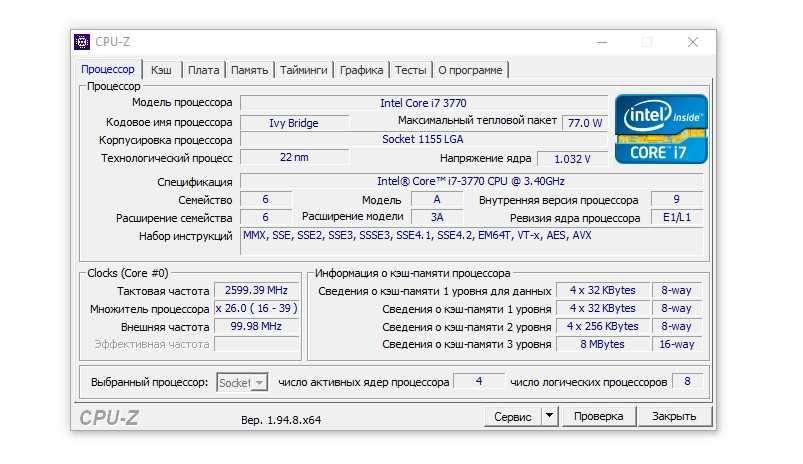This screenshot has width=803, height=464.
Task: Switch to the Кэш tab
Action: [161, 70]
